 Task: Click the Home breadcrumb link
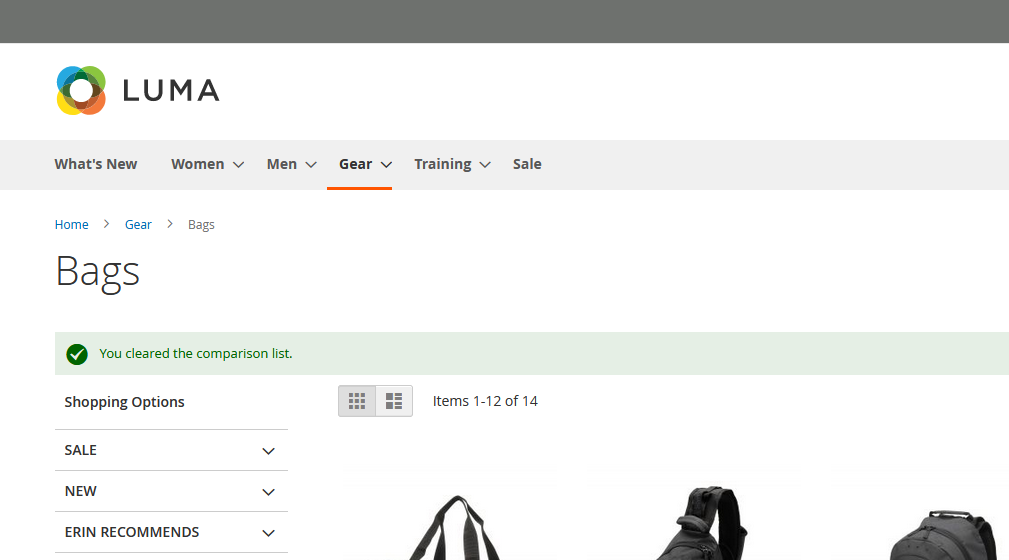72,225
